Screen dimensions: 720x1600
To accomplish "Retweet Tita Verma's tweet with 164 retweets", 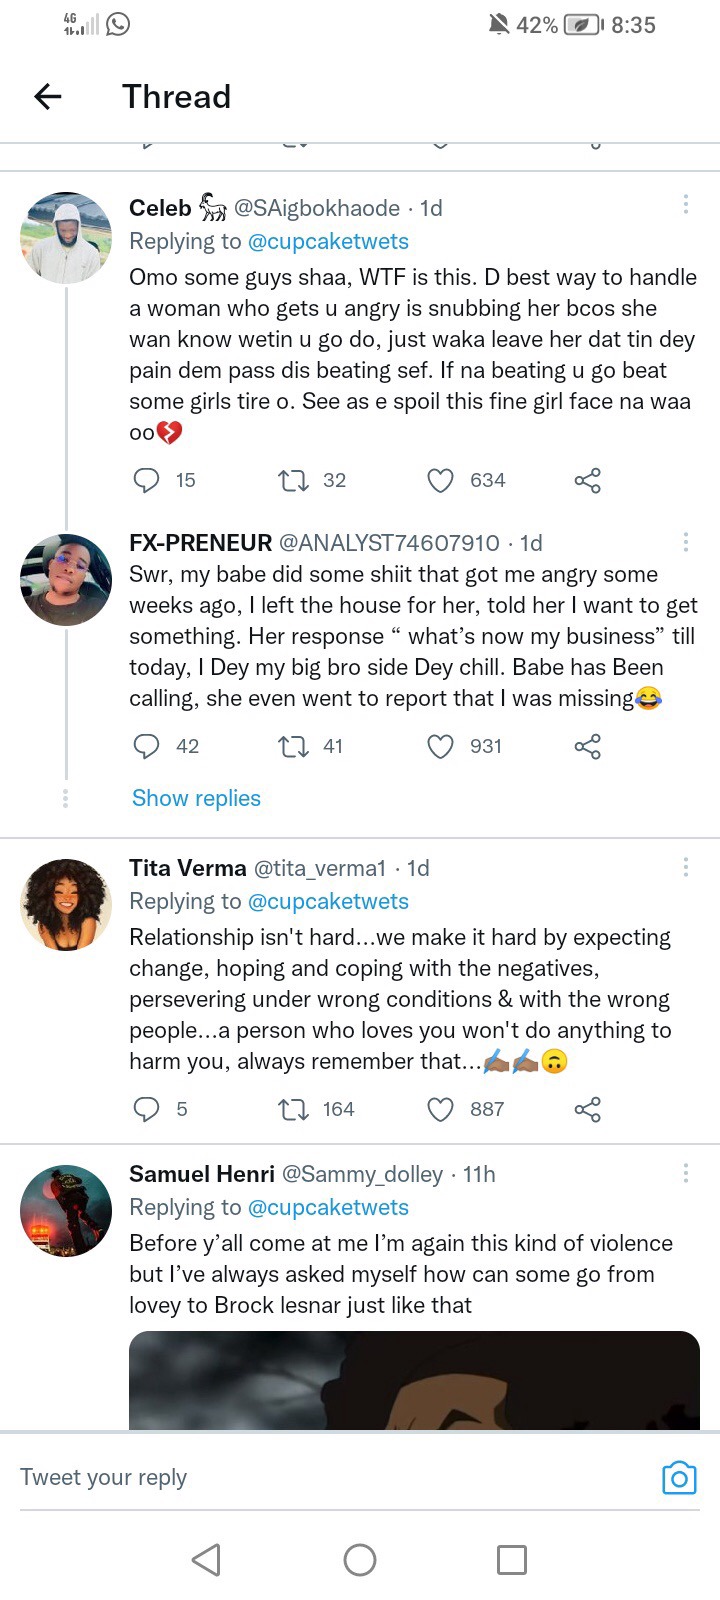I will (x=293, y=1109).
